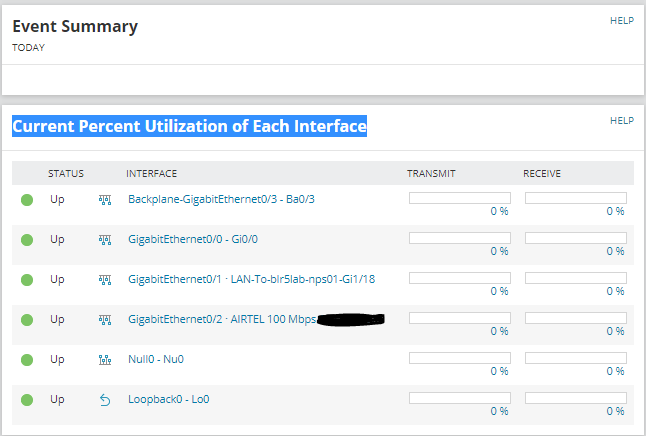Click the Up status text for Backplane-GigabitEthernet0/3
The height and width of the screenshot is (436, 646).
pyautogui.click(x=57, y=200)
